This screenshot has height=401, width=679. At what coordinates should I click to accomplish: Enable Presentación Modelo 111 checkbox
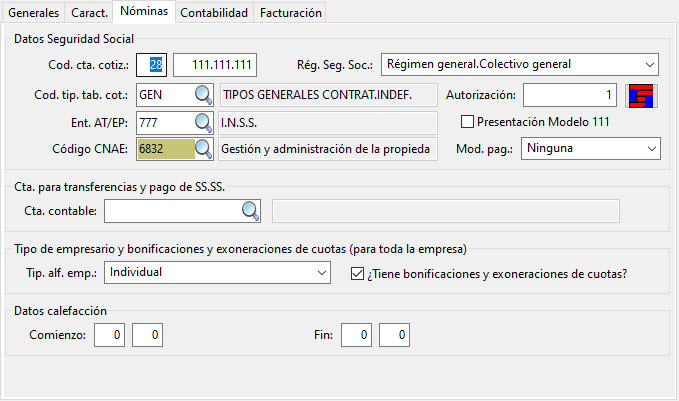pos(468,122)
